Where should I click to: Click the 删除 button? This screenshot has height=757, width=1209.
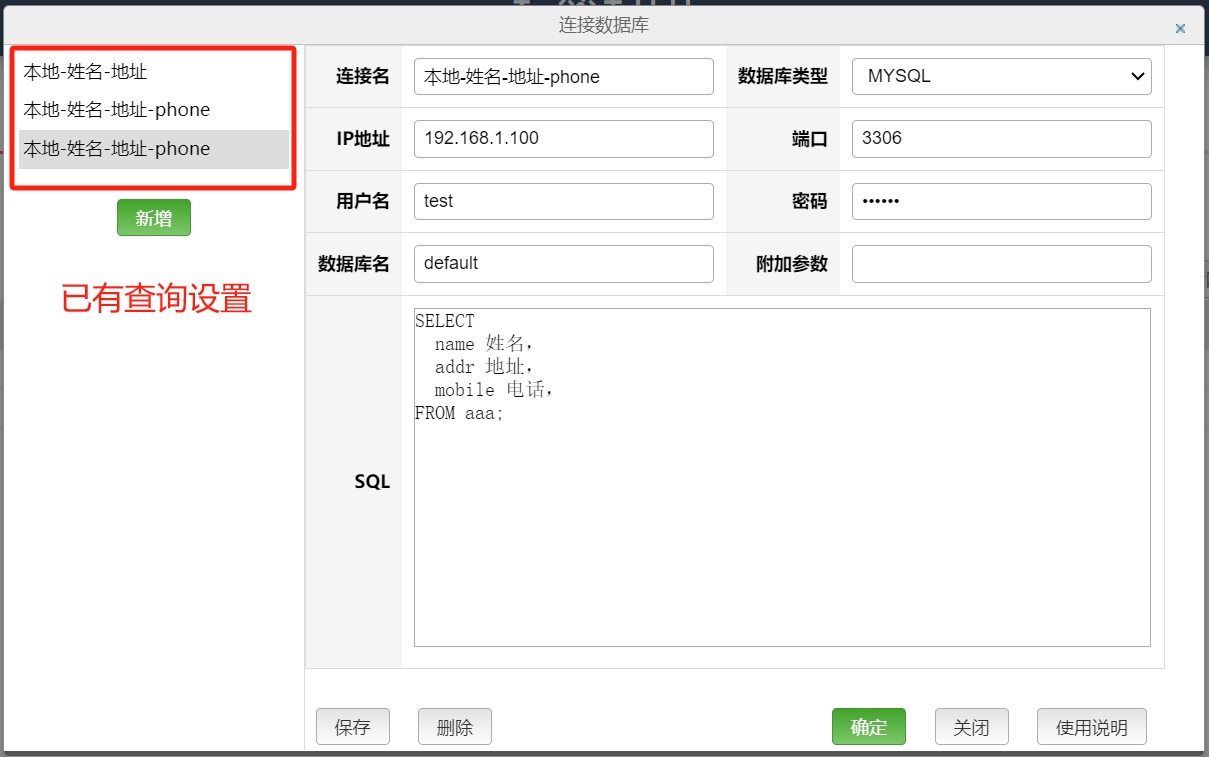coord(454,726)
